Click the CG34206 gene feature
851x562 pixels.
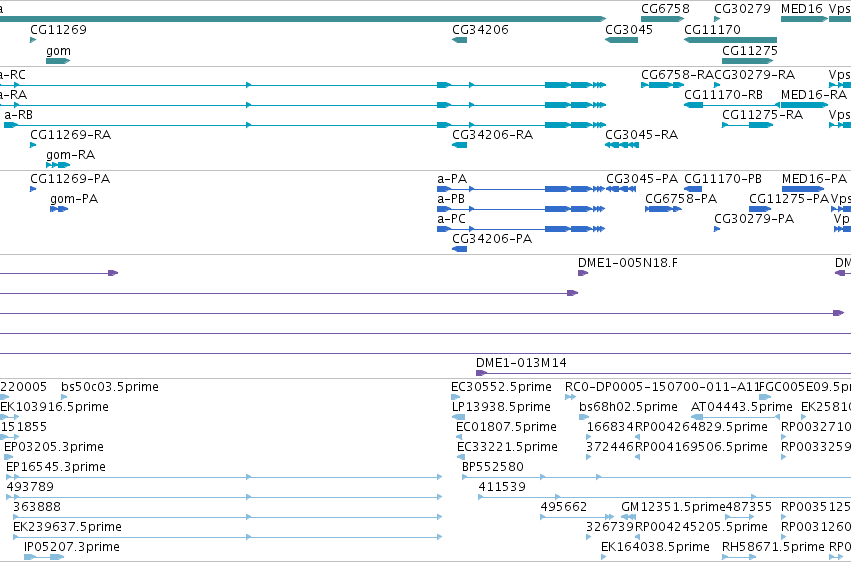(x=460, y=40)
